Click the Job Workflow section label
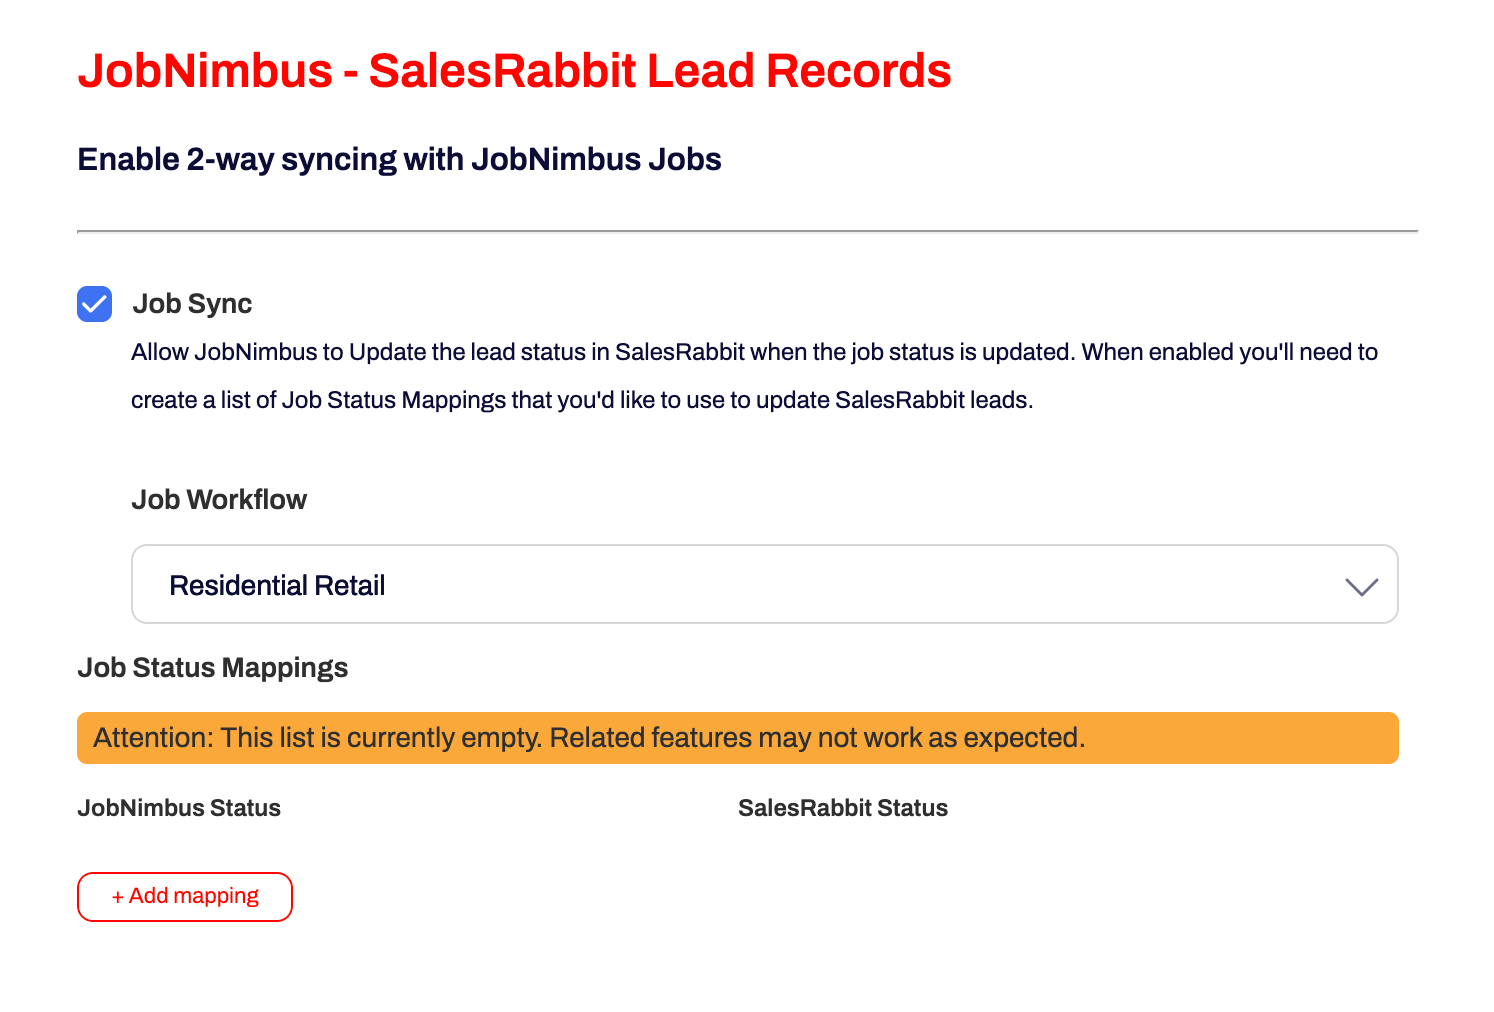This screenshot has height=1012, width=1494. 219,499
